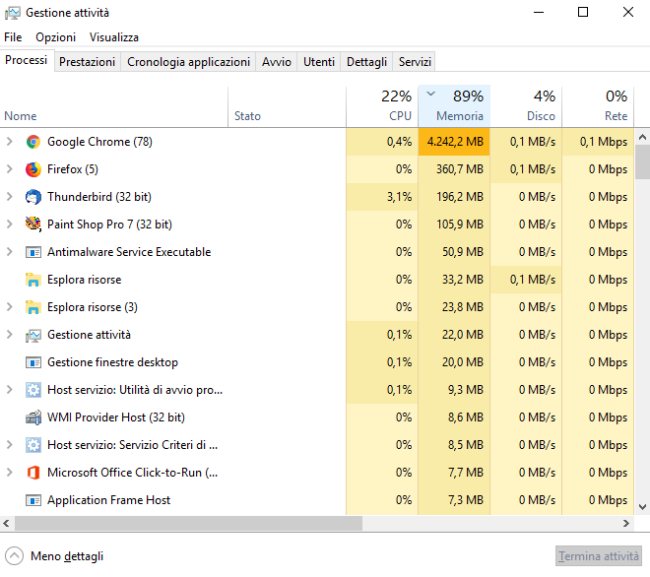Select the WMI Provider Host (32 bit) name
This screenshot has width=650, height=577.
point(116,417)
